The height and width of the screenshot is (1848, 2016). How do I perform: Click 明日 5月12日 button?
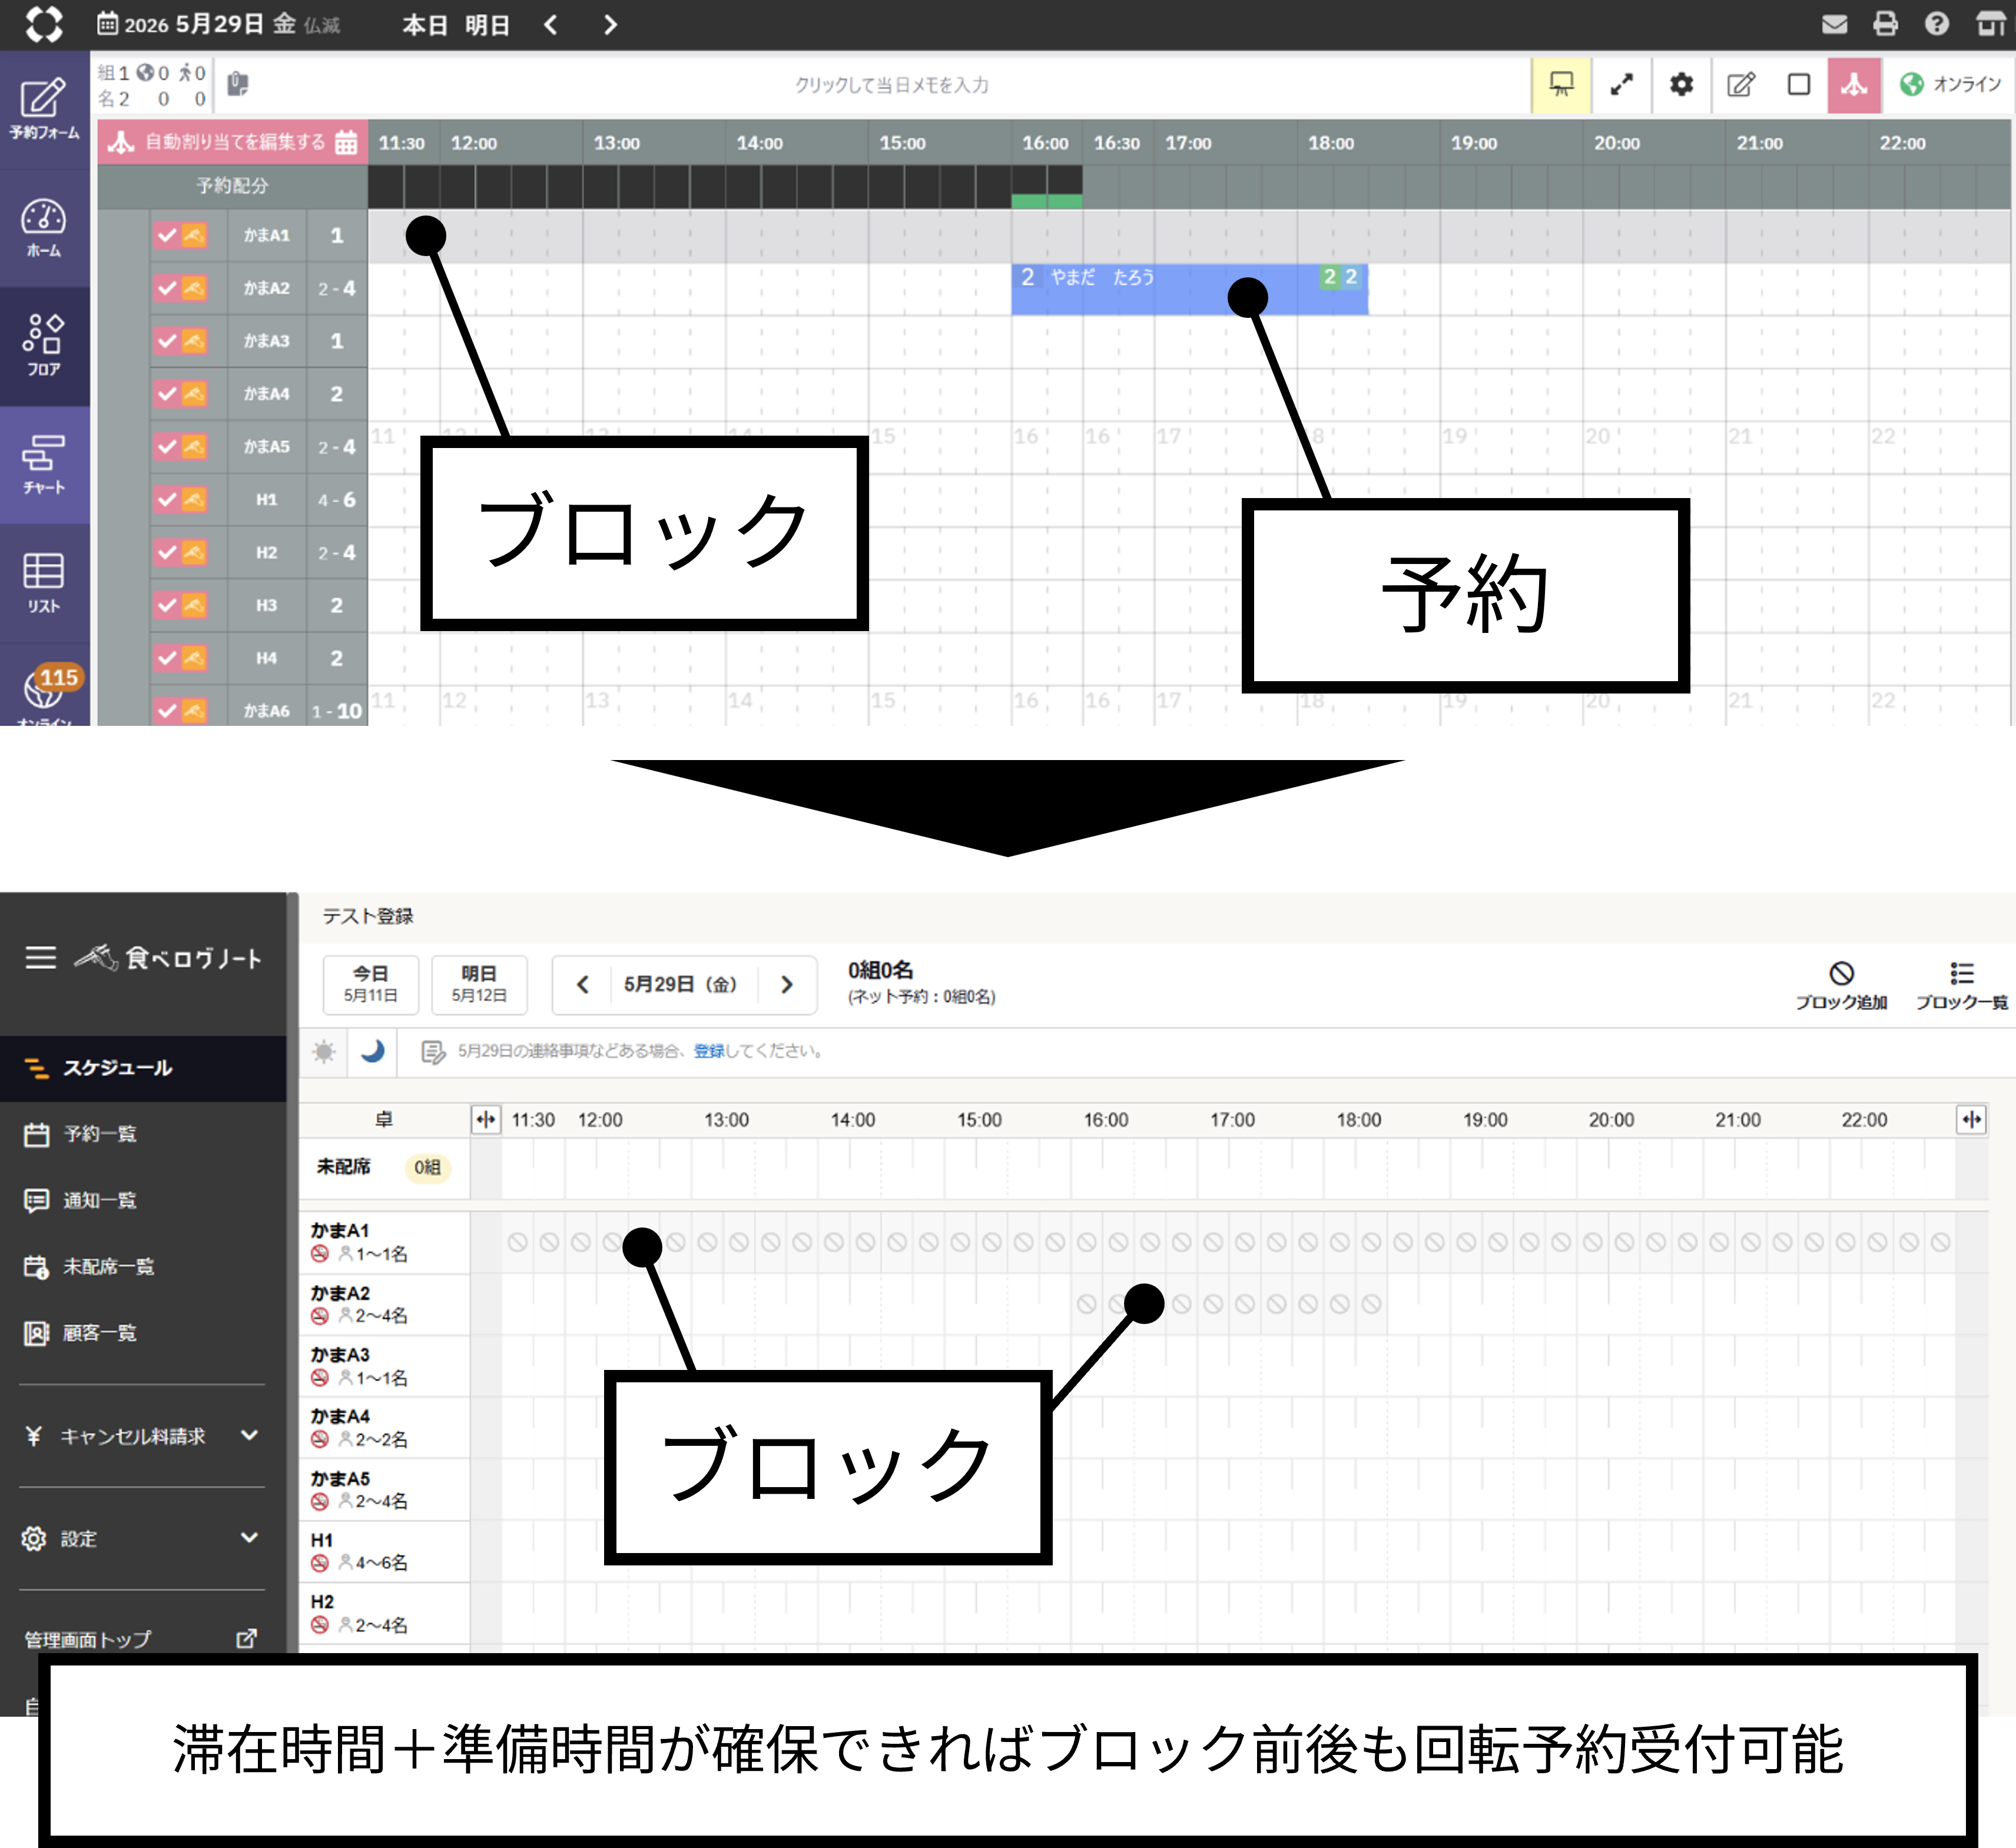[479, 984]
